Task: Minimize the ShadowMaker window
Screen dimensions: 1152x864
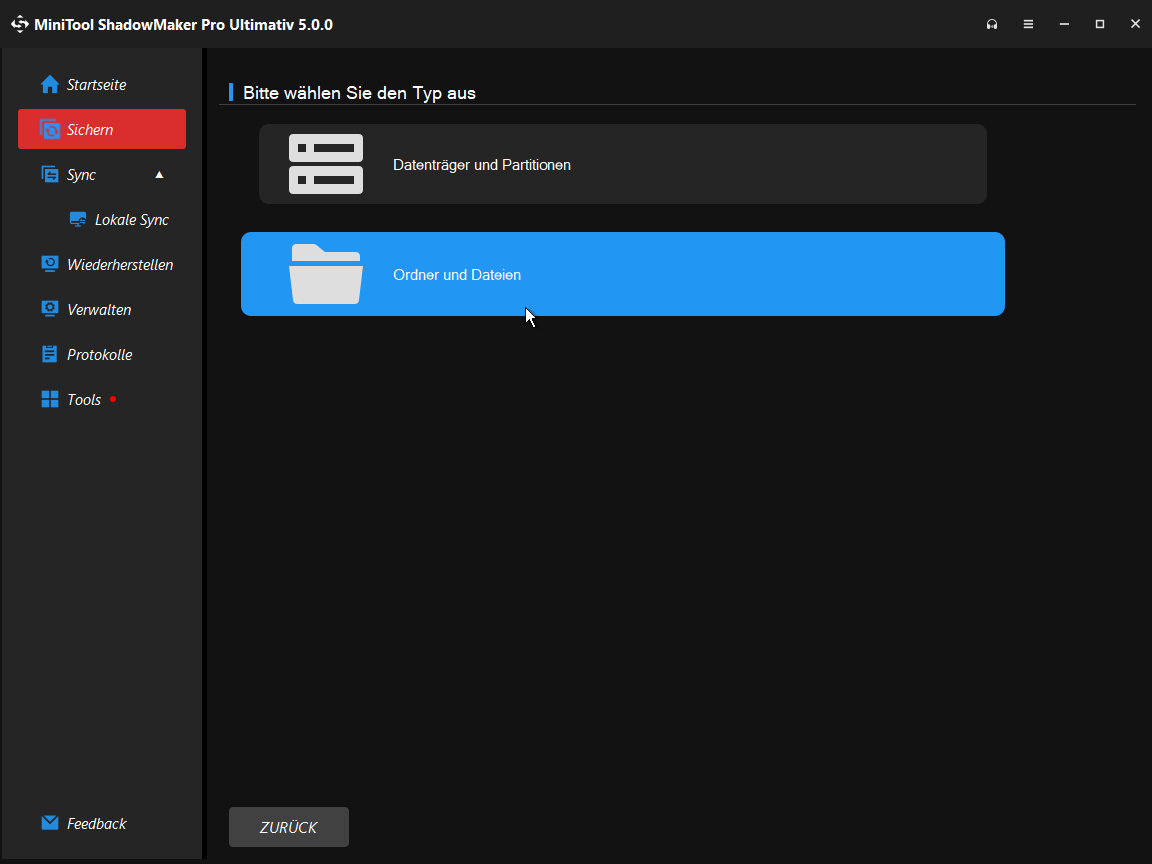Action: point(1064,24)
